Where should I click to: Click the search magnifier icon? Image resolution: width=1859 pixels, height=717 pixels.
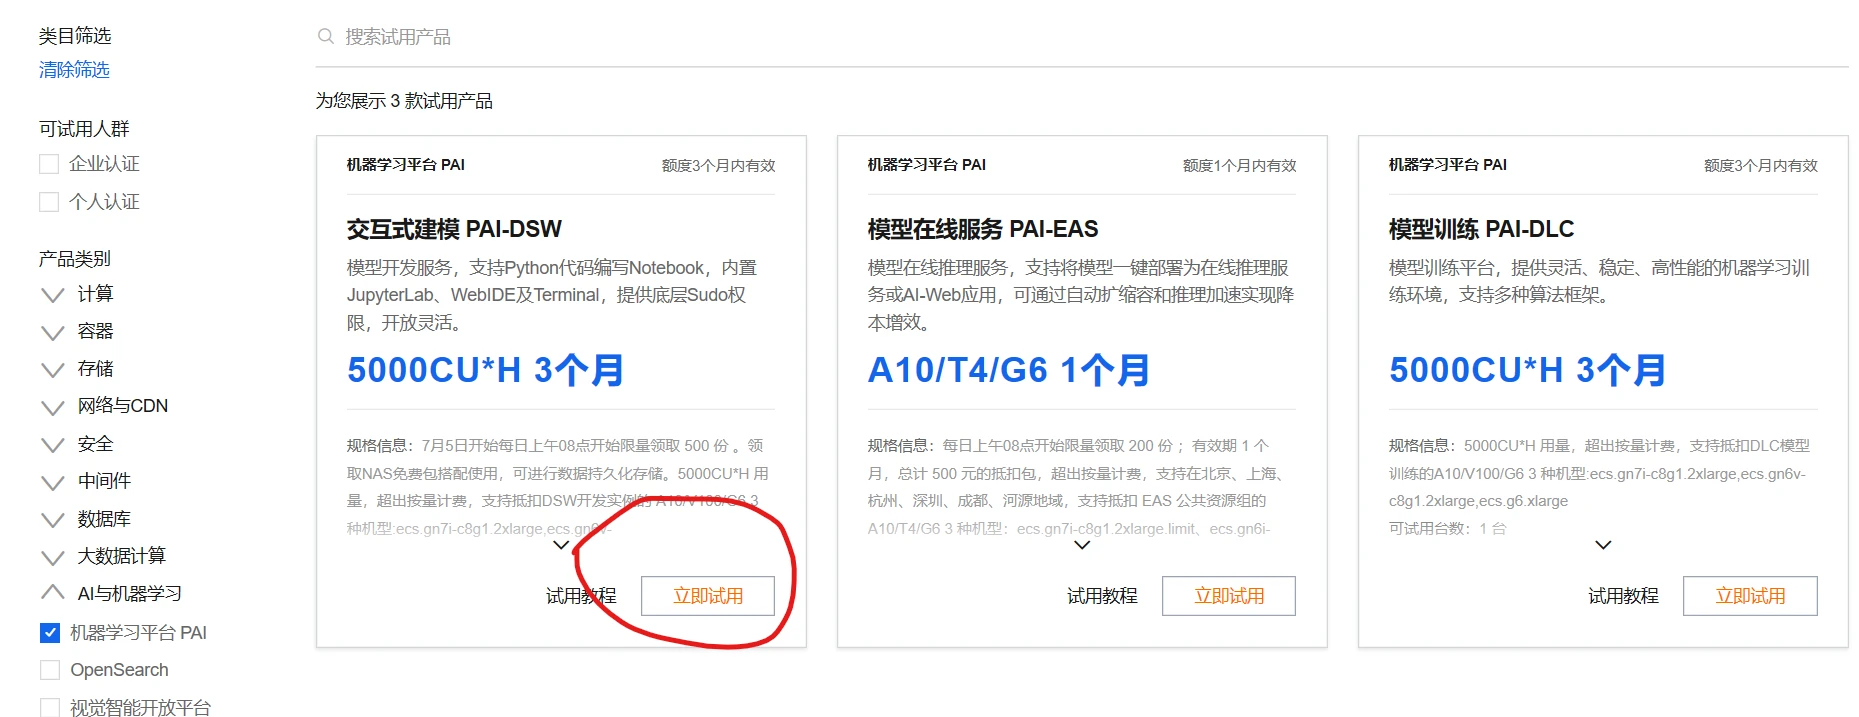click(x=325, y=37)
